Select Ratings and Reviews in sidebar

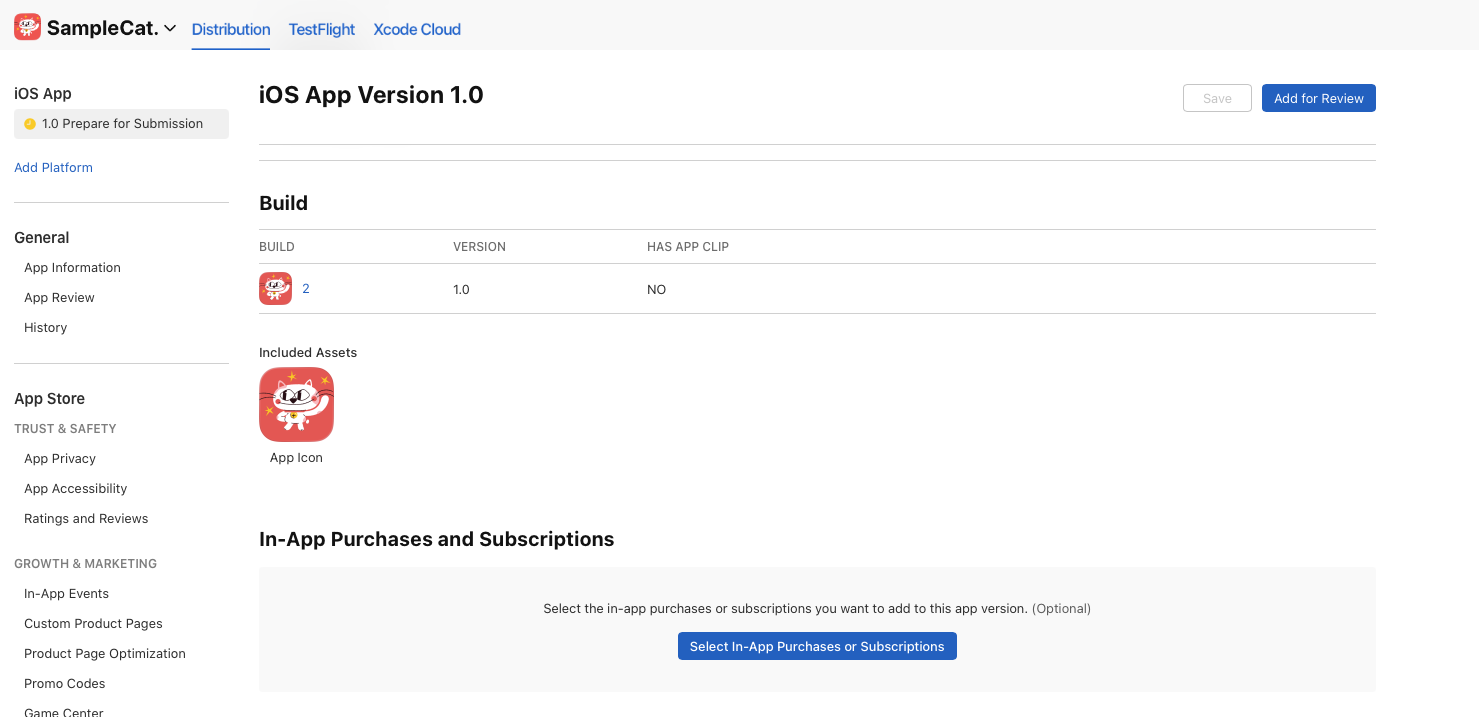point(86,518)
